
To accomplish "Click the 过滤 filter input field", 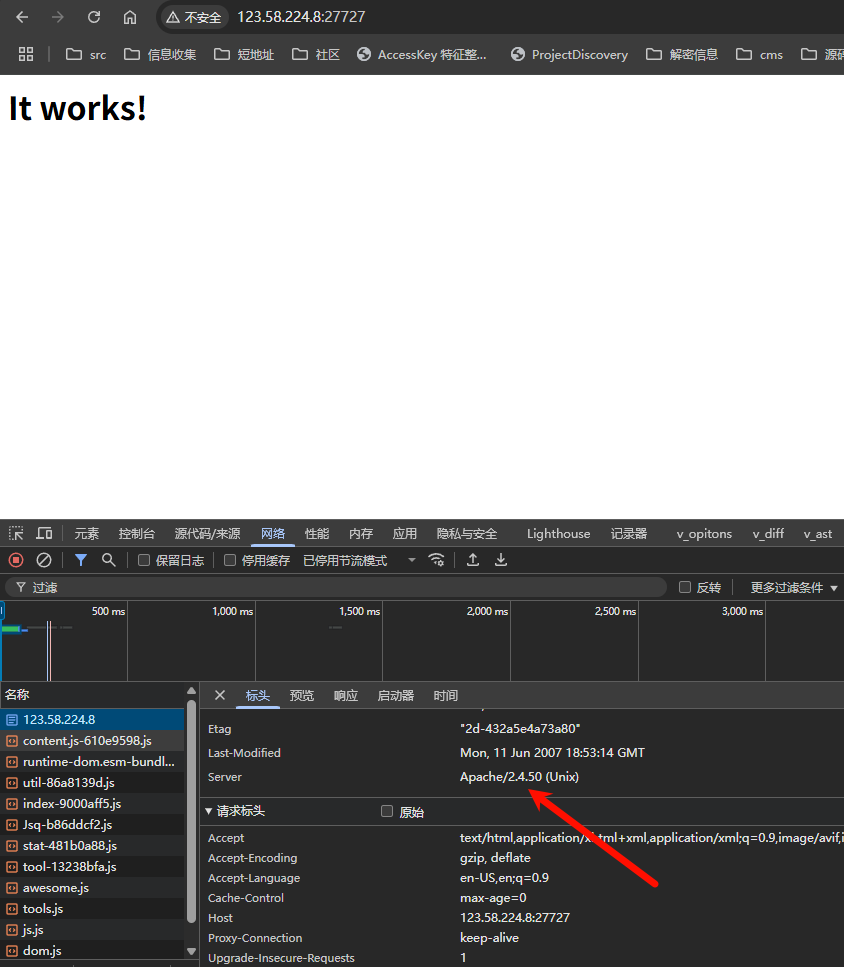I will 340,587.
